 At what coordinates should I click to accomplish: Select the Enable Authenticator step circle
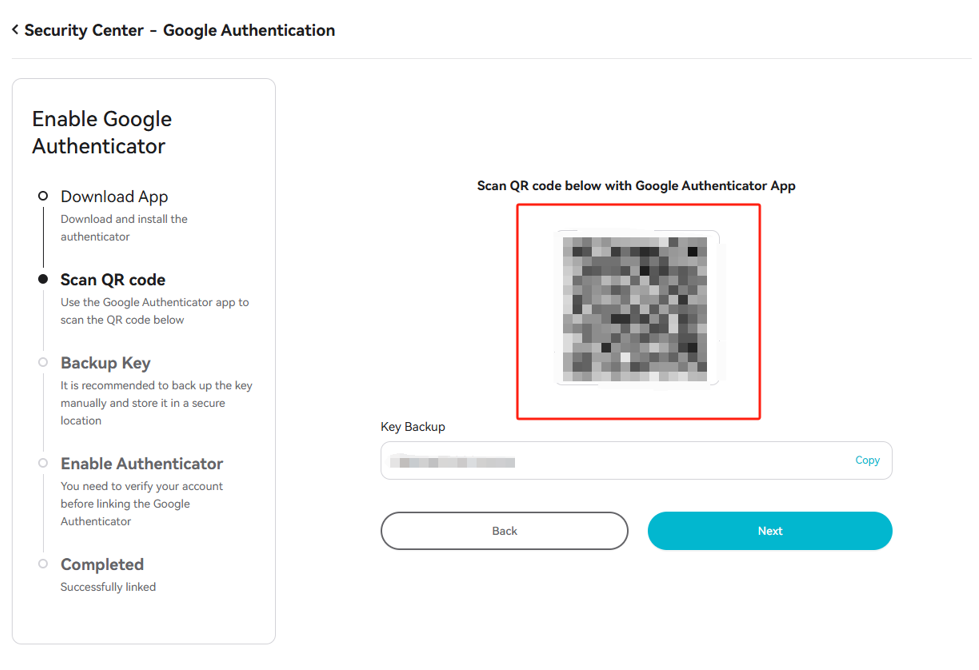(x=43, y=463)
